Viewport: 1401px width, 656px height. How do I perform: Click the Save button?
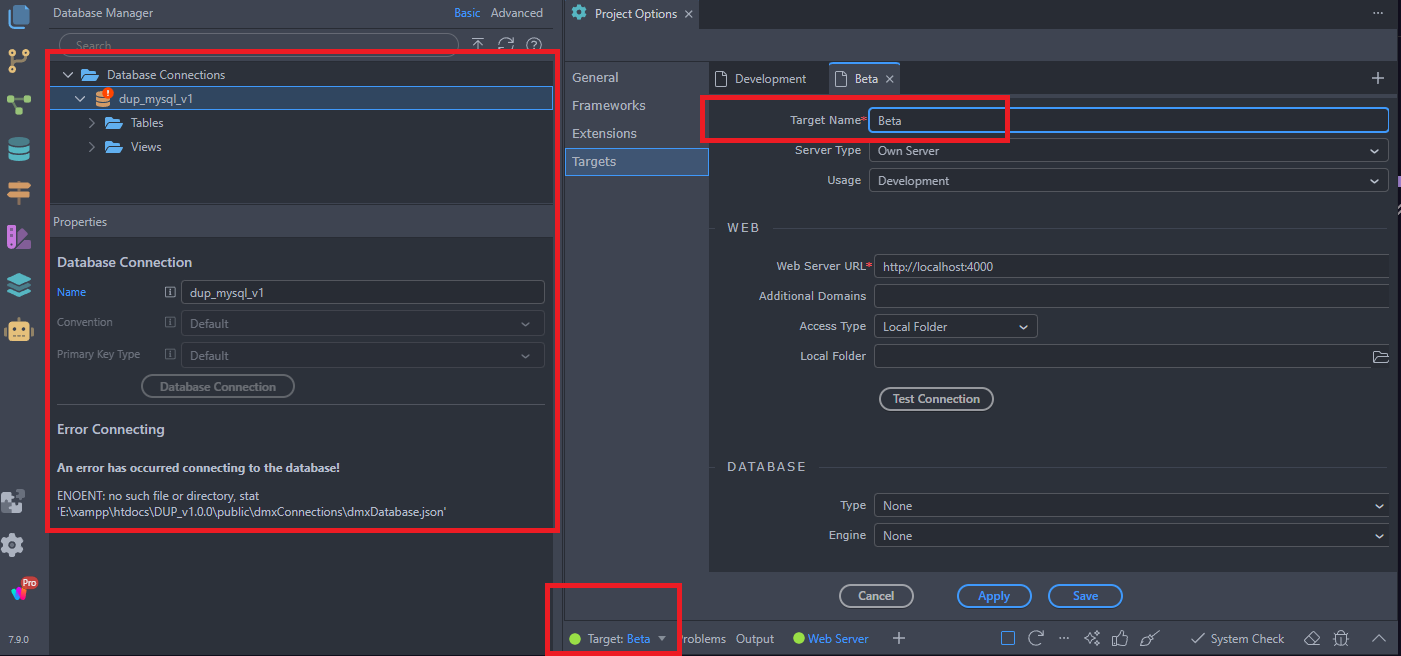[x=1085, y=596]
